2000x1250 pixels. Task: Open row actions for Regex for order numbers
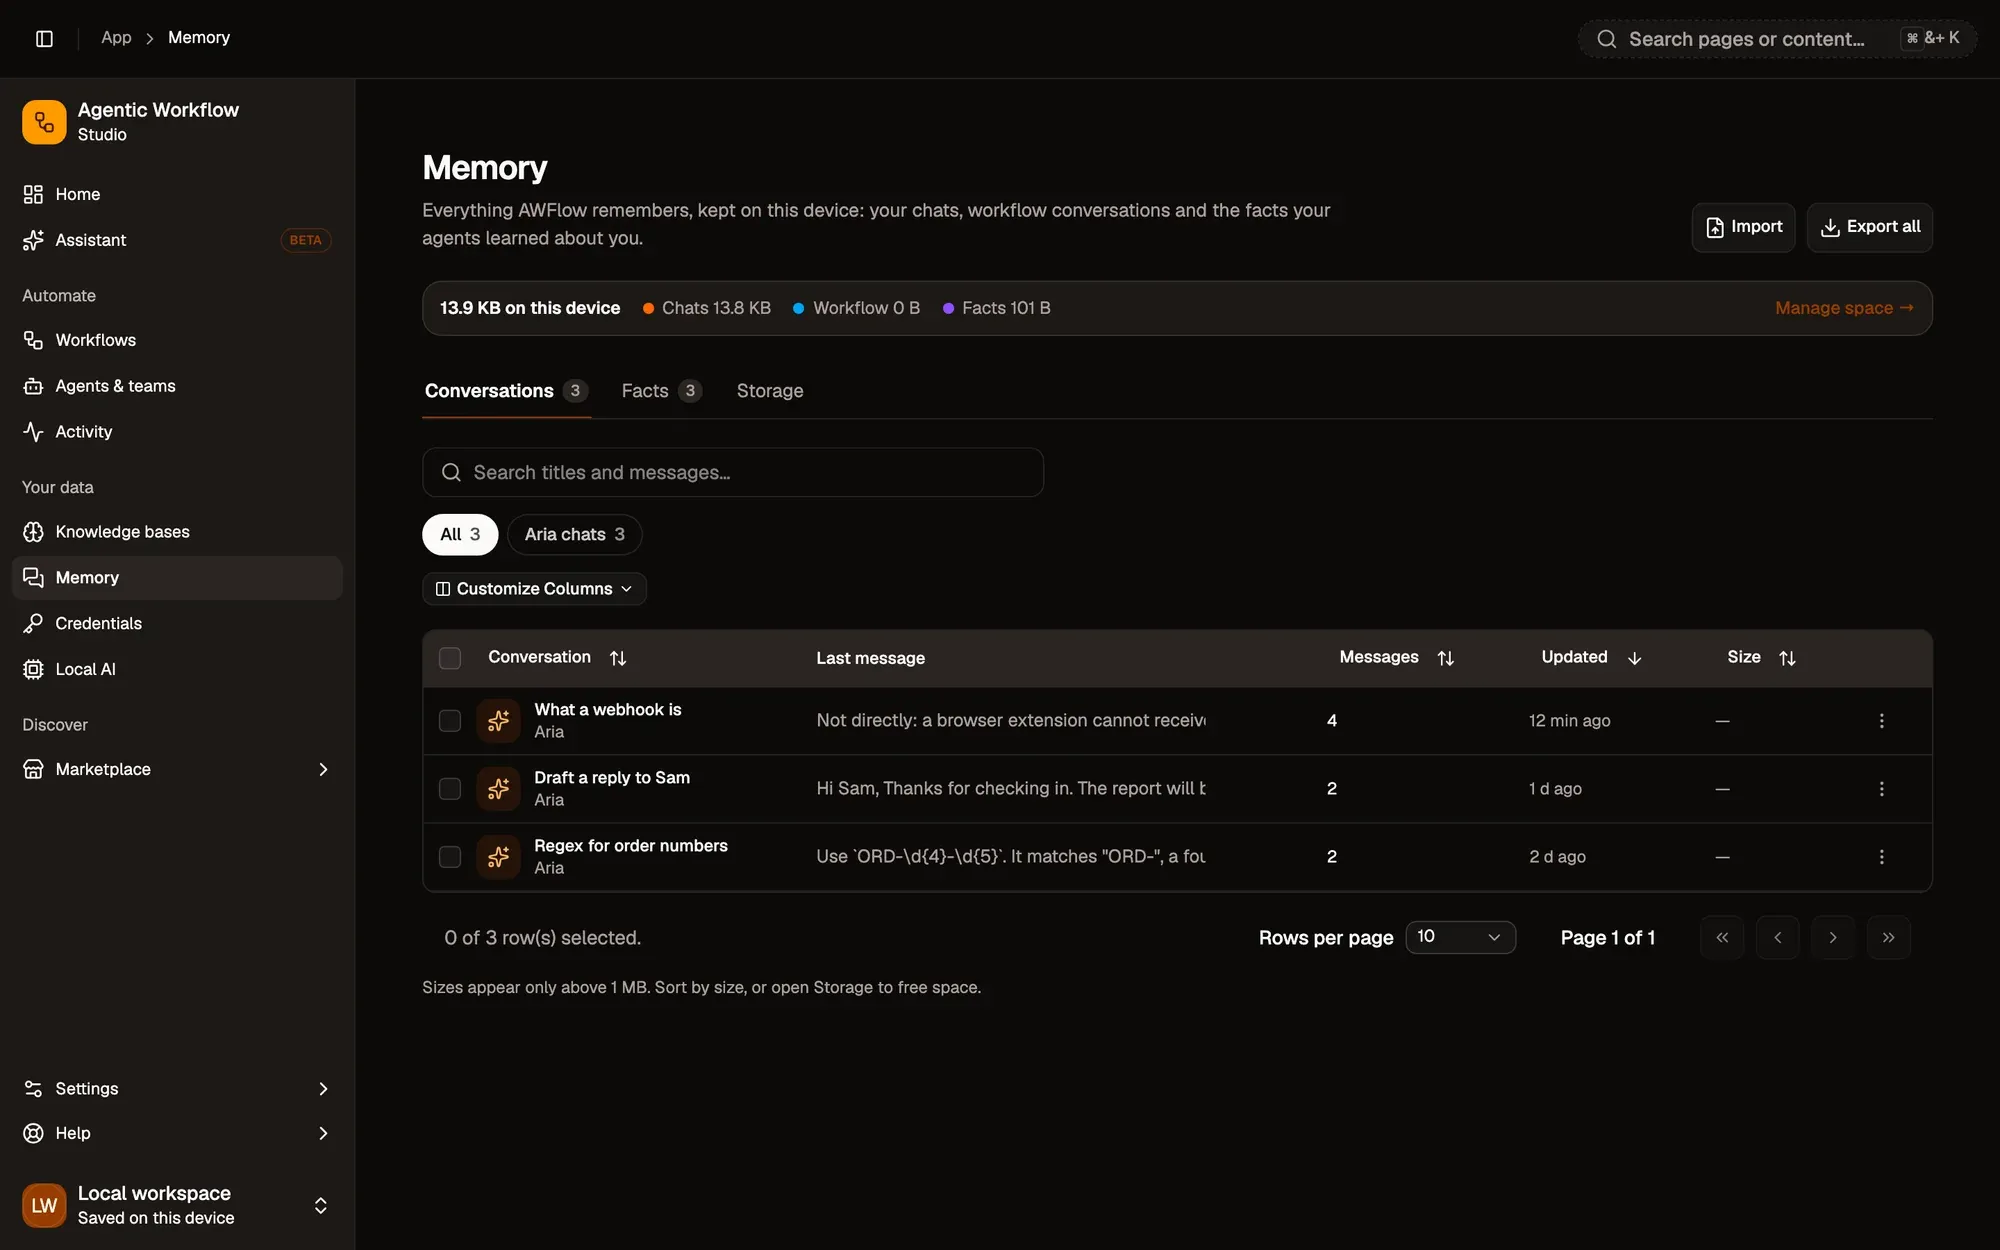tap(1881, 857)
